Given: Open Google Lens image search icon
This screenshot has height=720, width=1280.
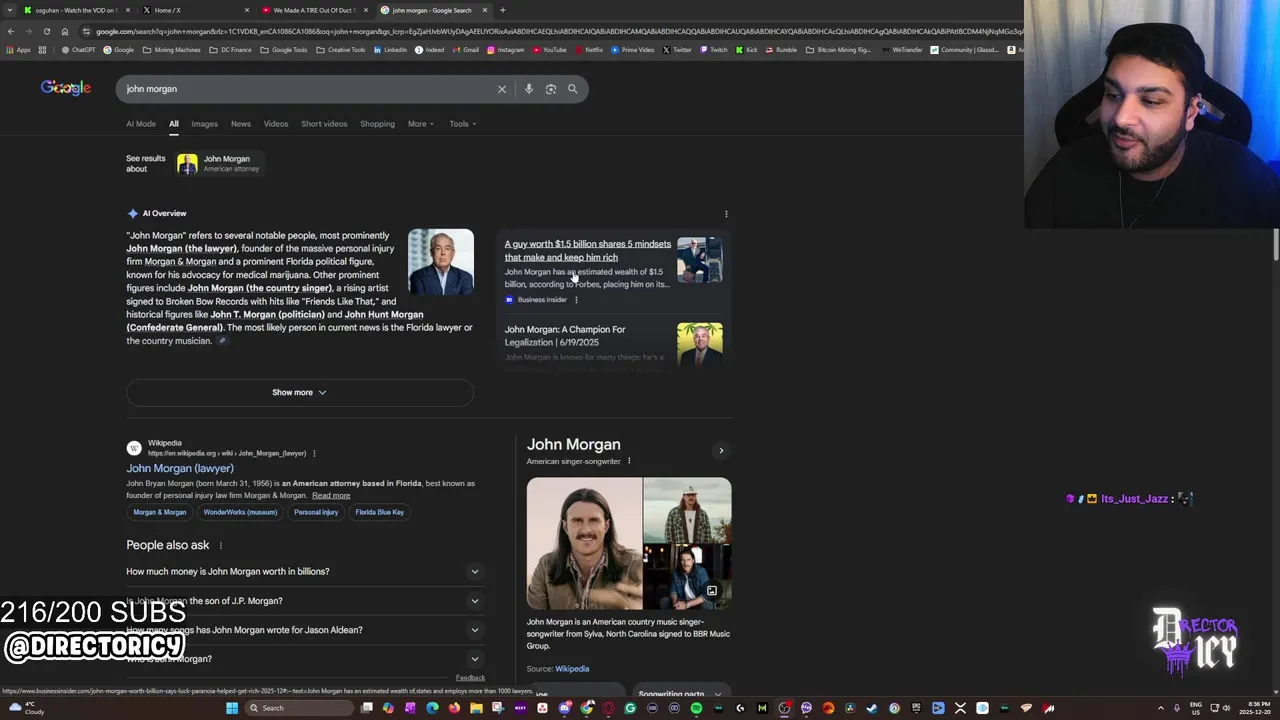Looking at the screenshot, I should (551, 89).
